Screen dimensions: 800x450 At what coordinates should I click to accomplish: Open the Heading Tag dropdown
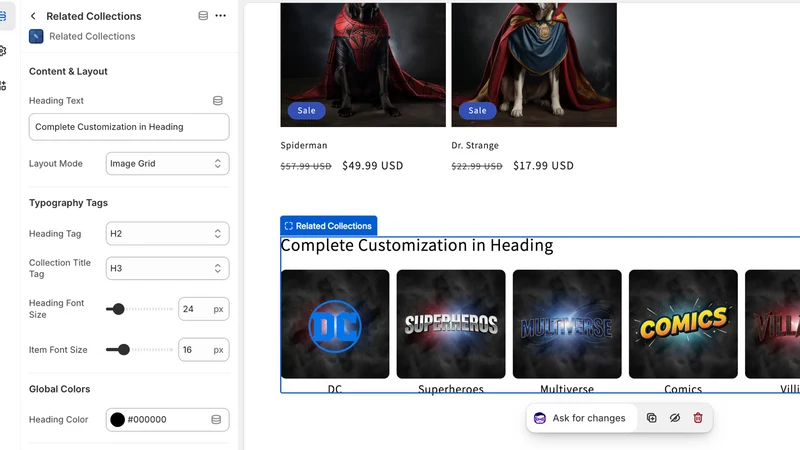(167, 234)
